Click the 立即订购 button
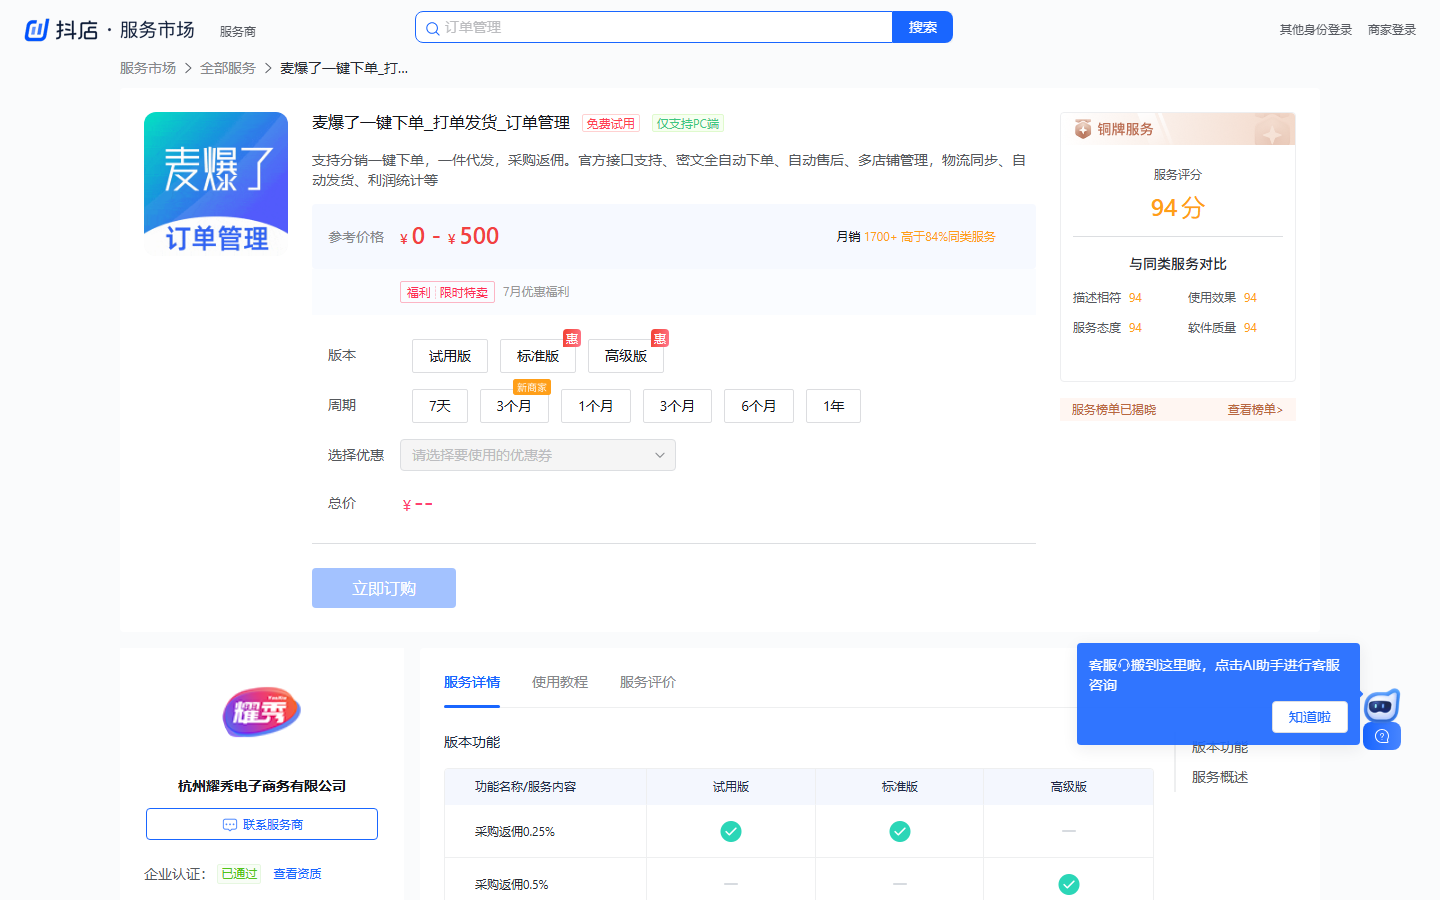1440x900 pixels. pos(384,588)
